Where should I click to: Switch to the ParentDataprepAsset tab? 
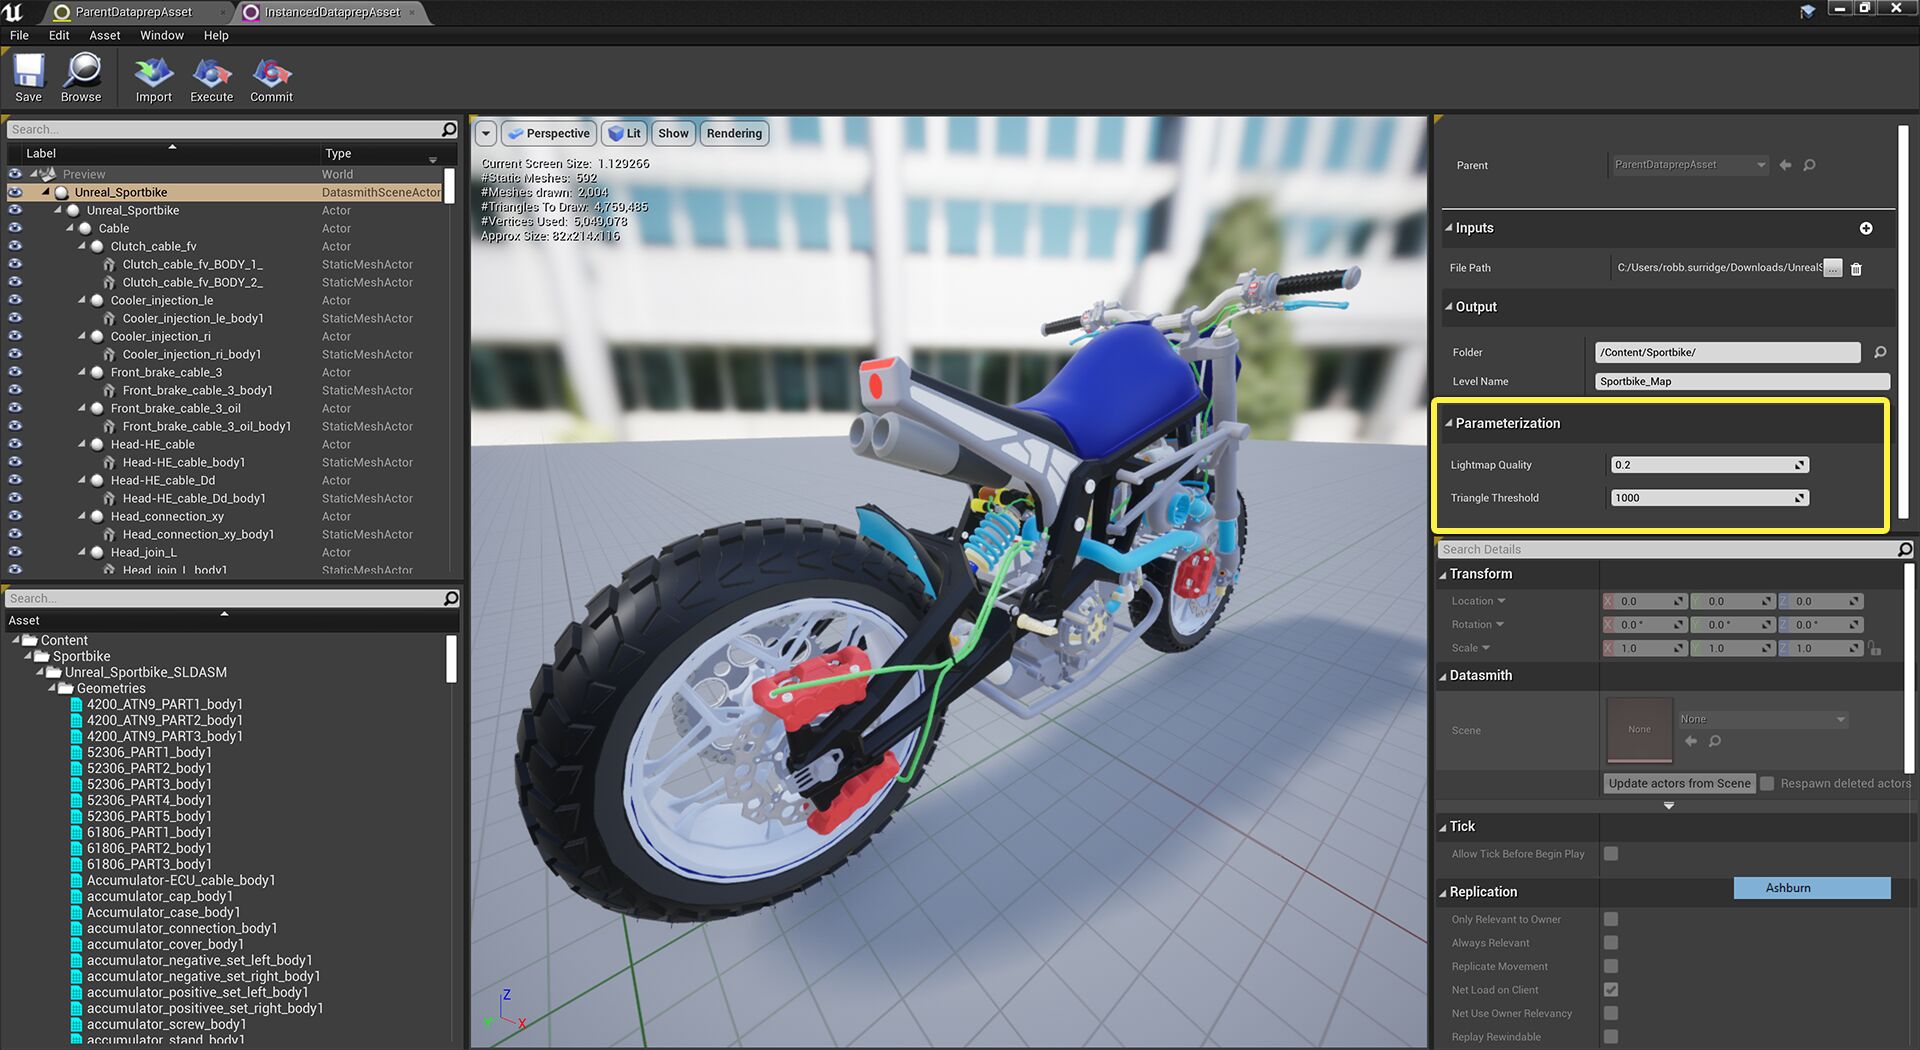[134, 12]
